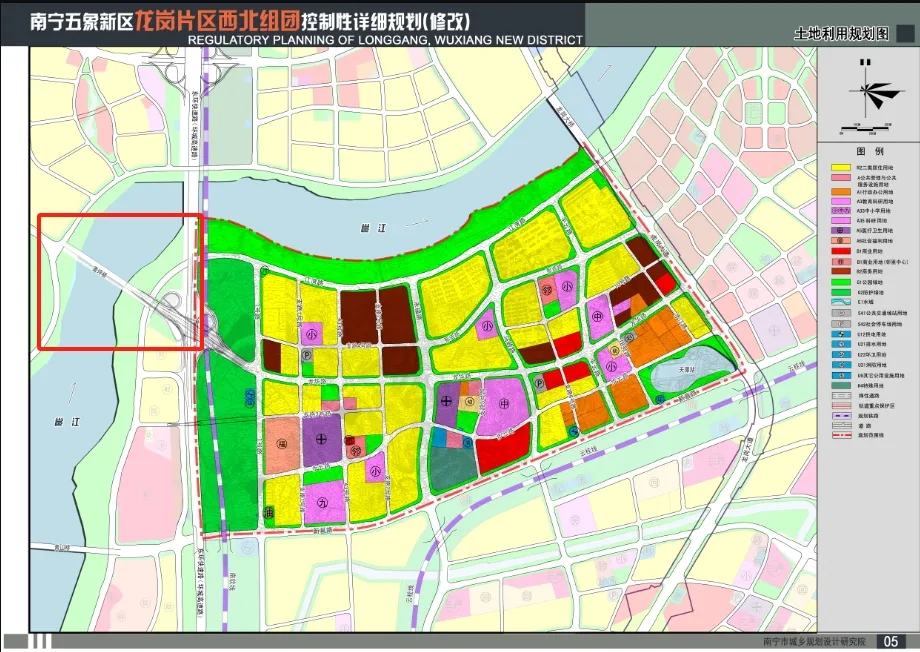Click the 邕江 river label on the west side
Image resolution: width=920 pixels, height=652 pixels.
pyautogui.click(x=66, y=423)
